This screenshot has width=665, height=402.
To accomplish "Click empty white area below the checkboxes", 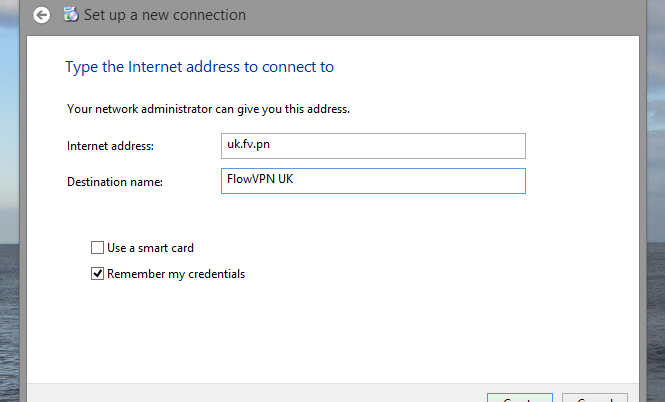I will pos(330,330).
